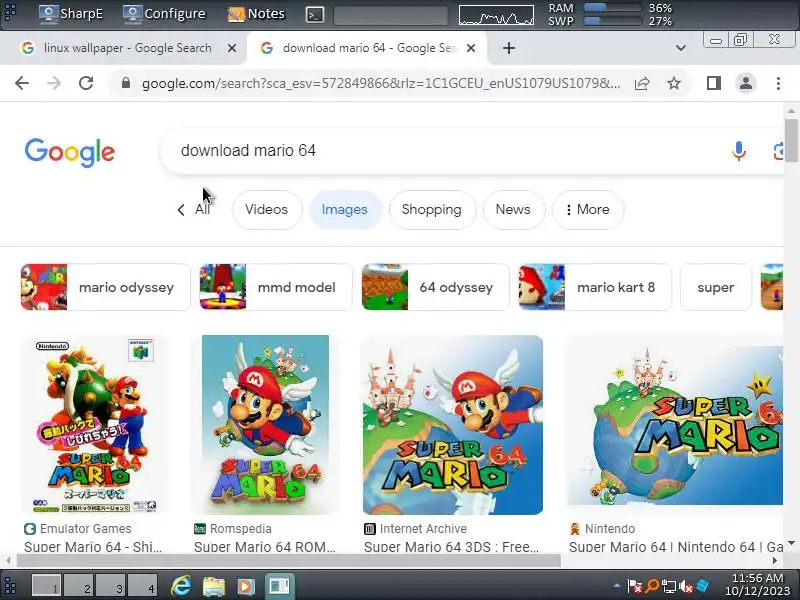Bookmark this page with the star icon
The height and width of the screenshot is (600, 800).
tap(674, 83)
